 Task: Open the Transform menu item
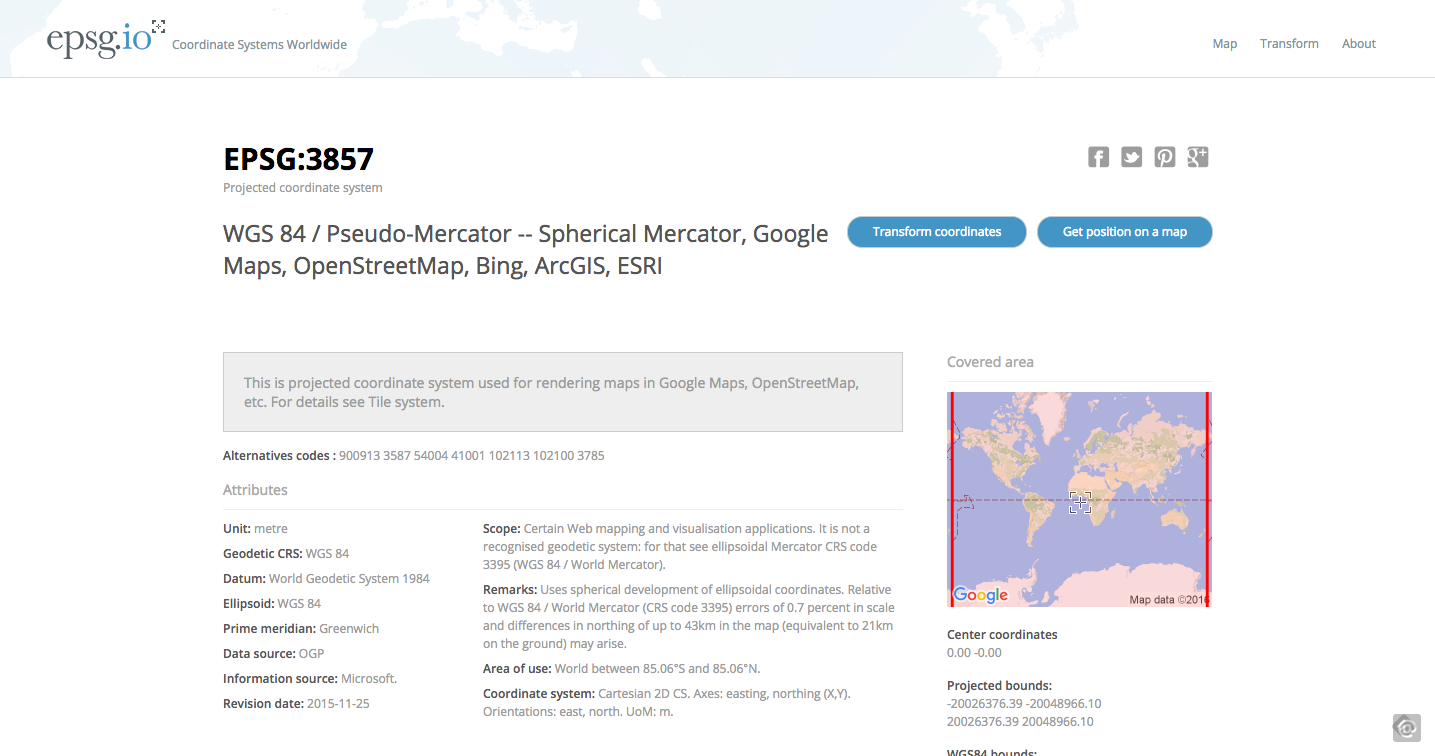[1289, 44]
